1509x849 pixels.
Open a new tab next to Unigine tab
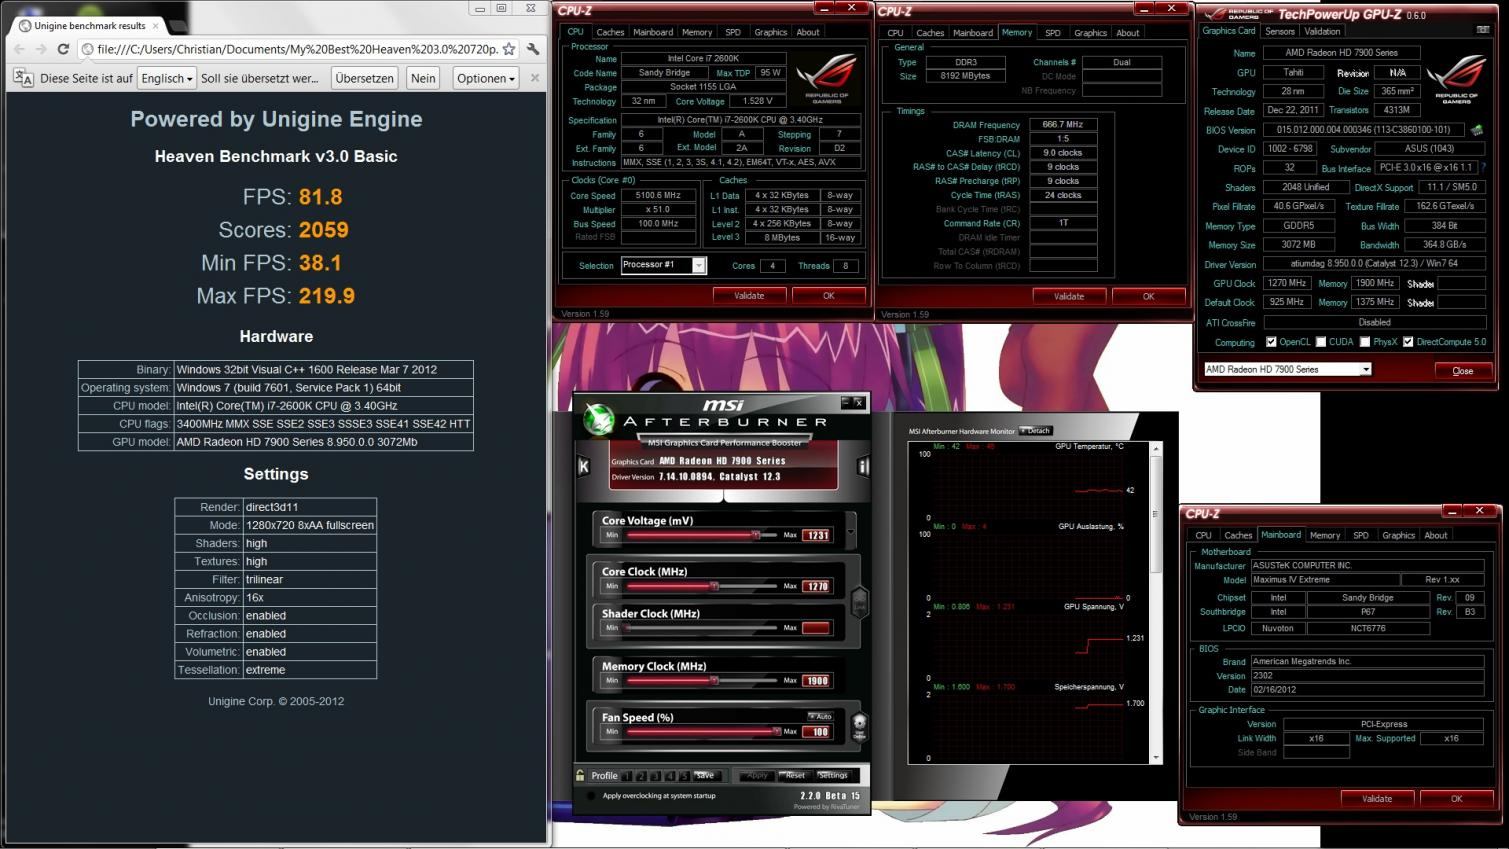(x=181, y=24)
